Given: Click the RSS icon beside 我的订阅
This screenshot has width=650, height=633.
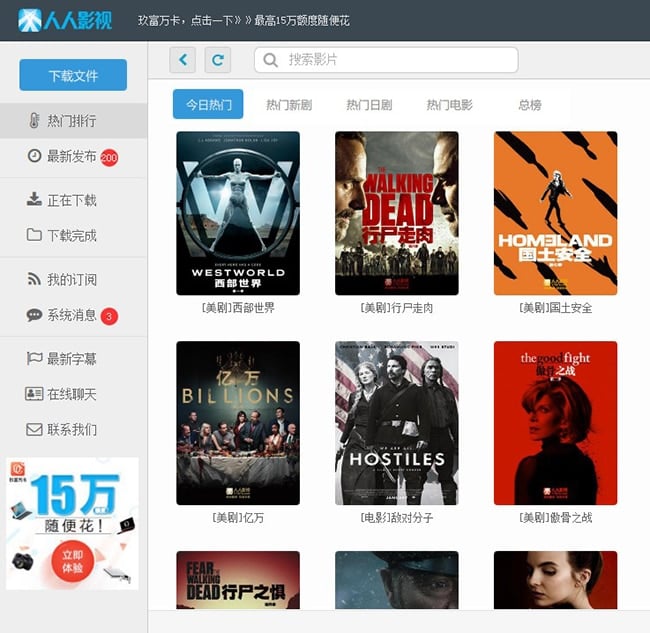Looking at the screenshot, I should point(34,279).
